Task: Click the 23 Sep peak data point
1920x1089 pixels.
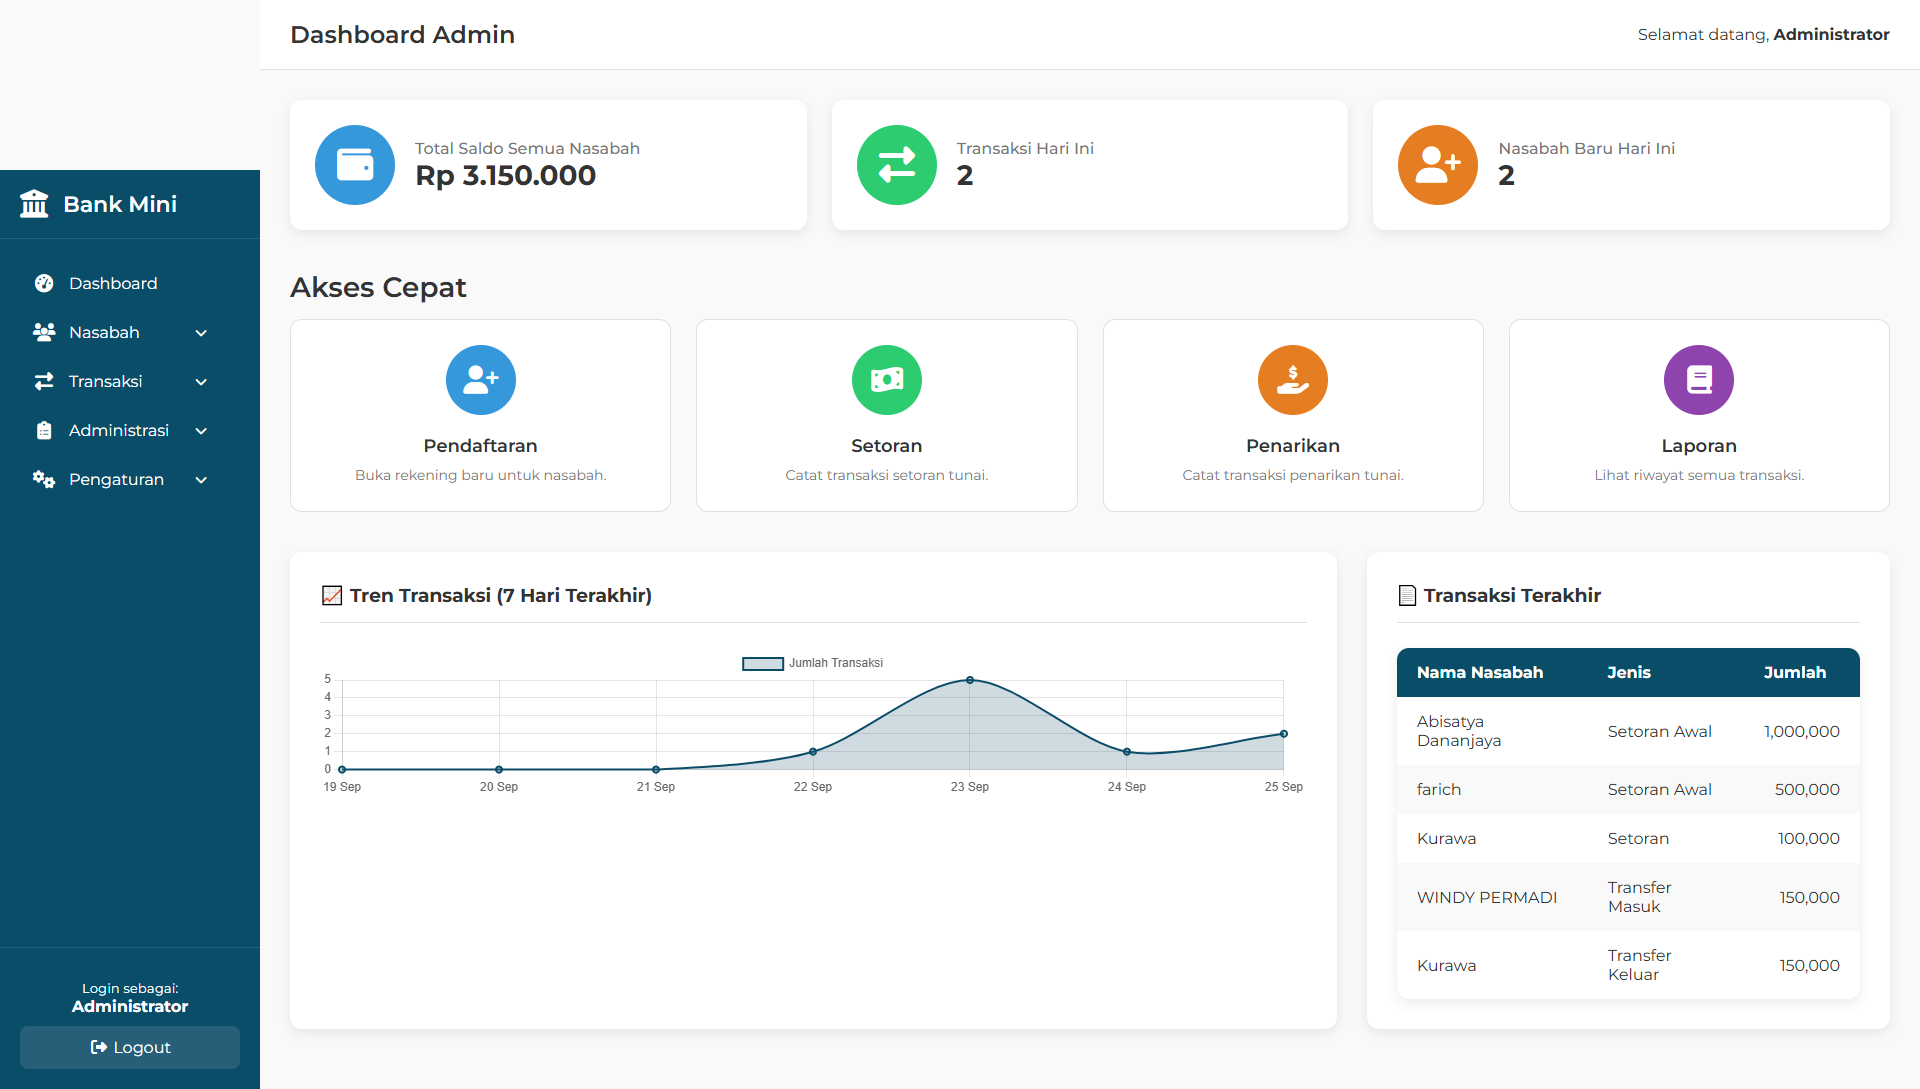Action: coord(969,680)
